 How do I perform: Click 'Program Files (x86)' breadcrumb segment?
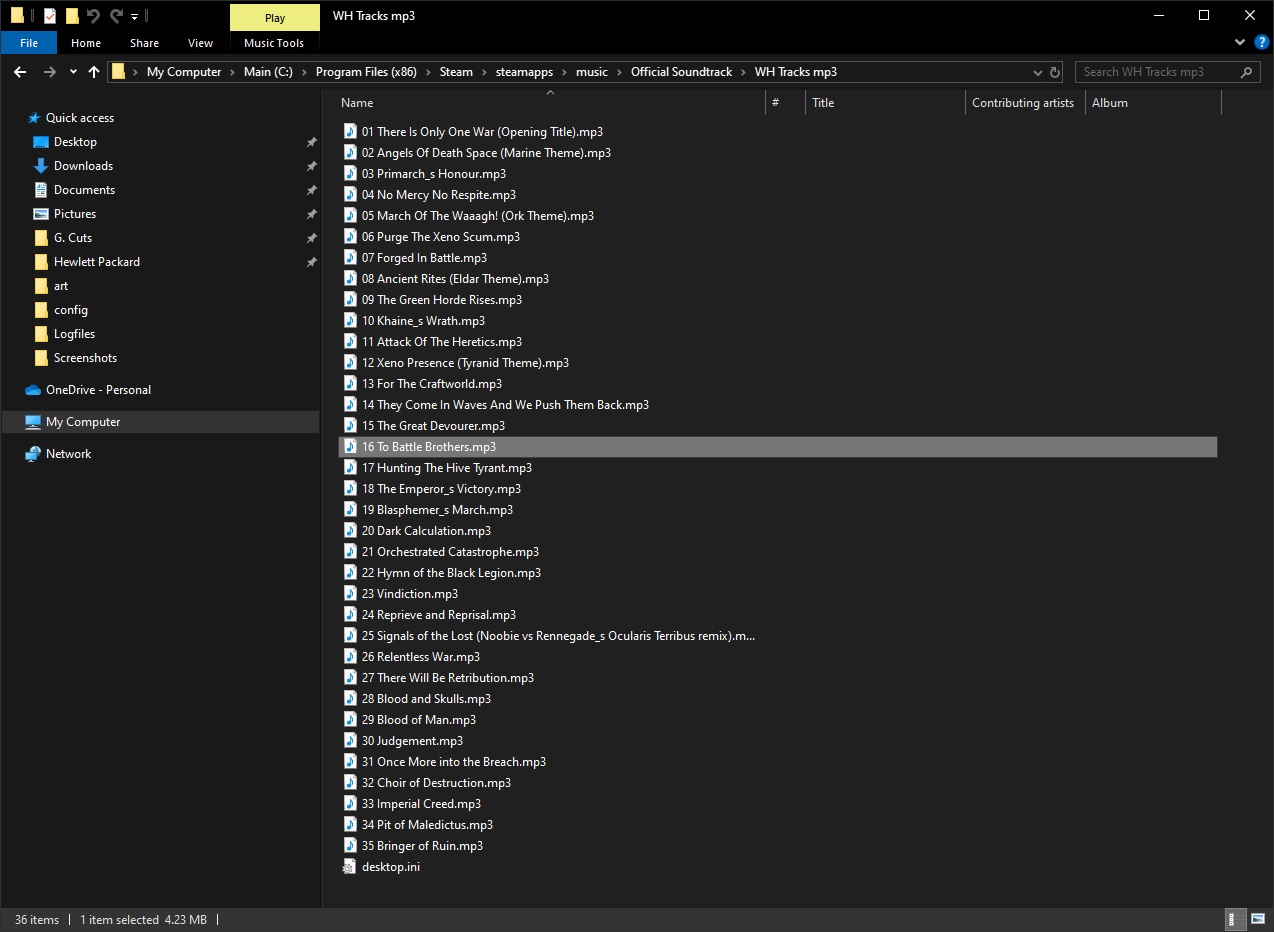pyautogui.click(x=366, y=72)
